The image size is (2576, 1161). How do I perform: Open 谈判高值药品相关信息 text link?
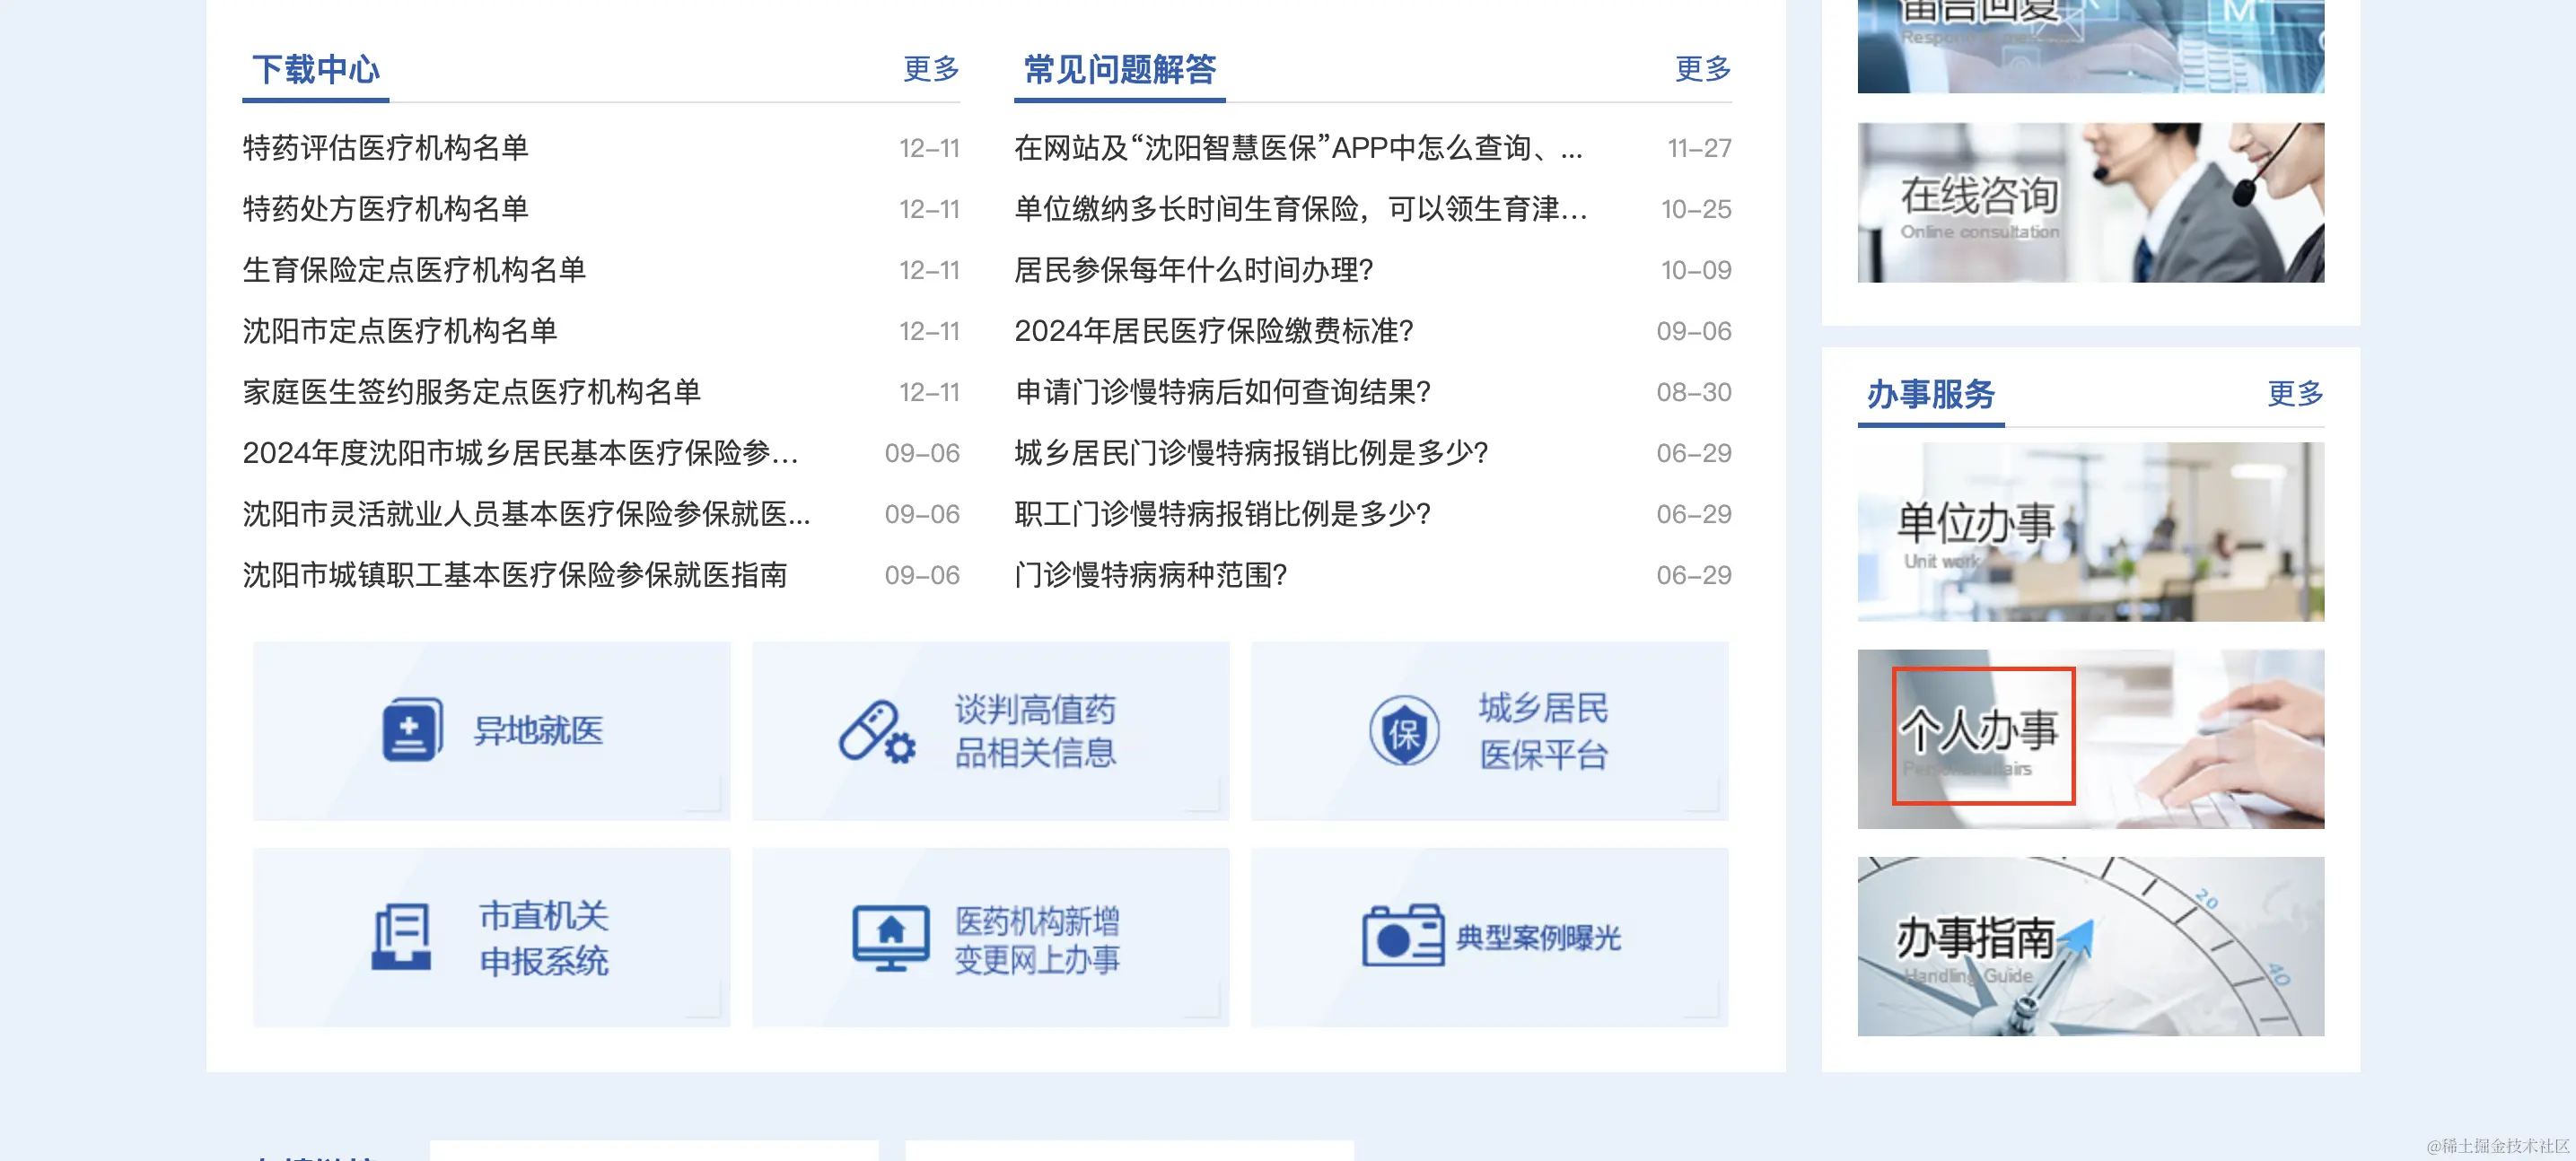tap(1035, 731)
